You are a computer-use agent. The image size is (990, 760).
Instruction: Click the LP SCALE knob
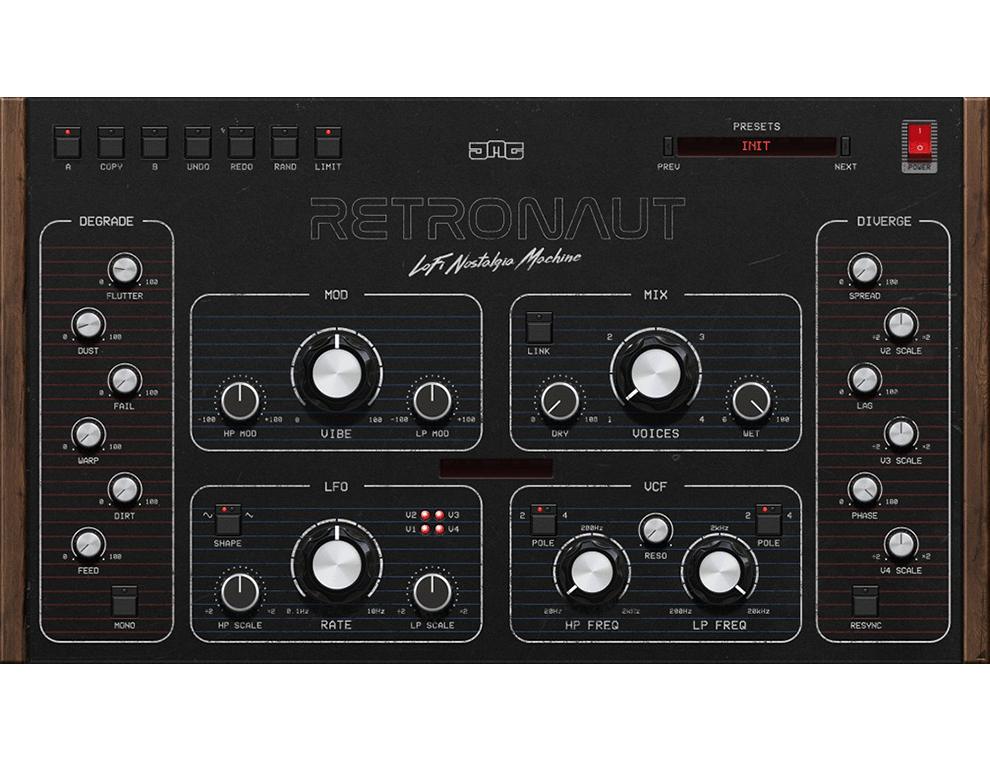pos(432,593)
